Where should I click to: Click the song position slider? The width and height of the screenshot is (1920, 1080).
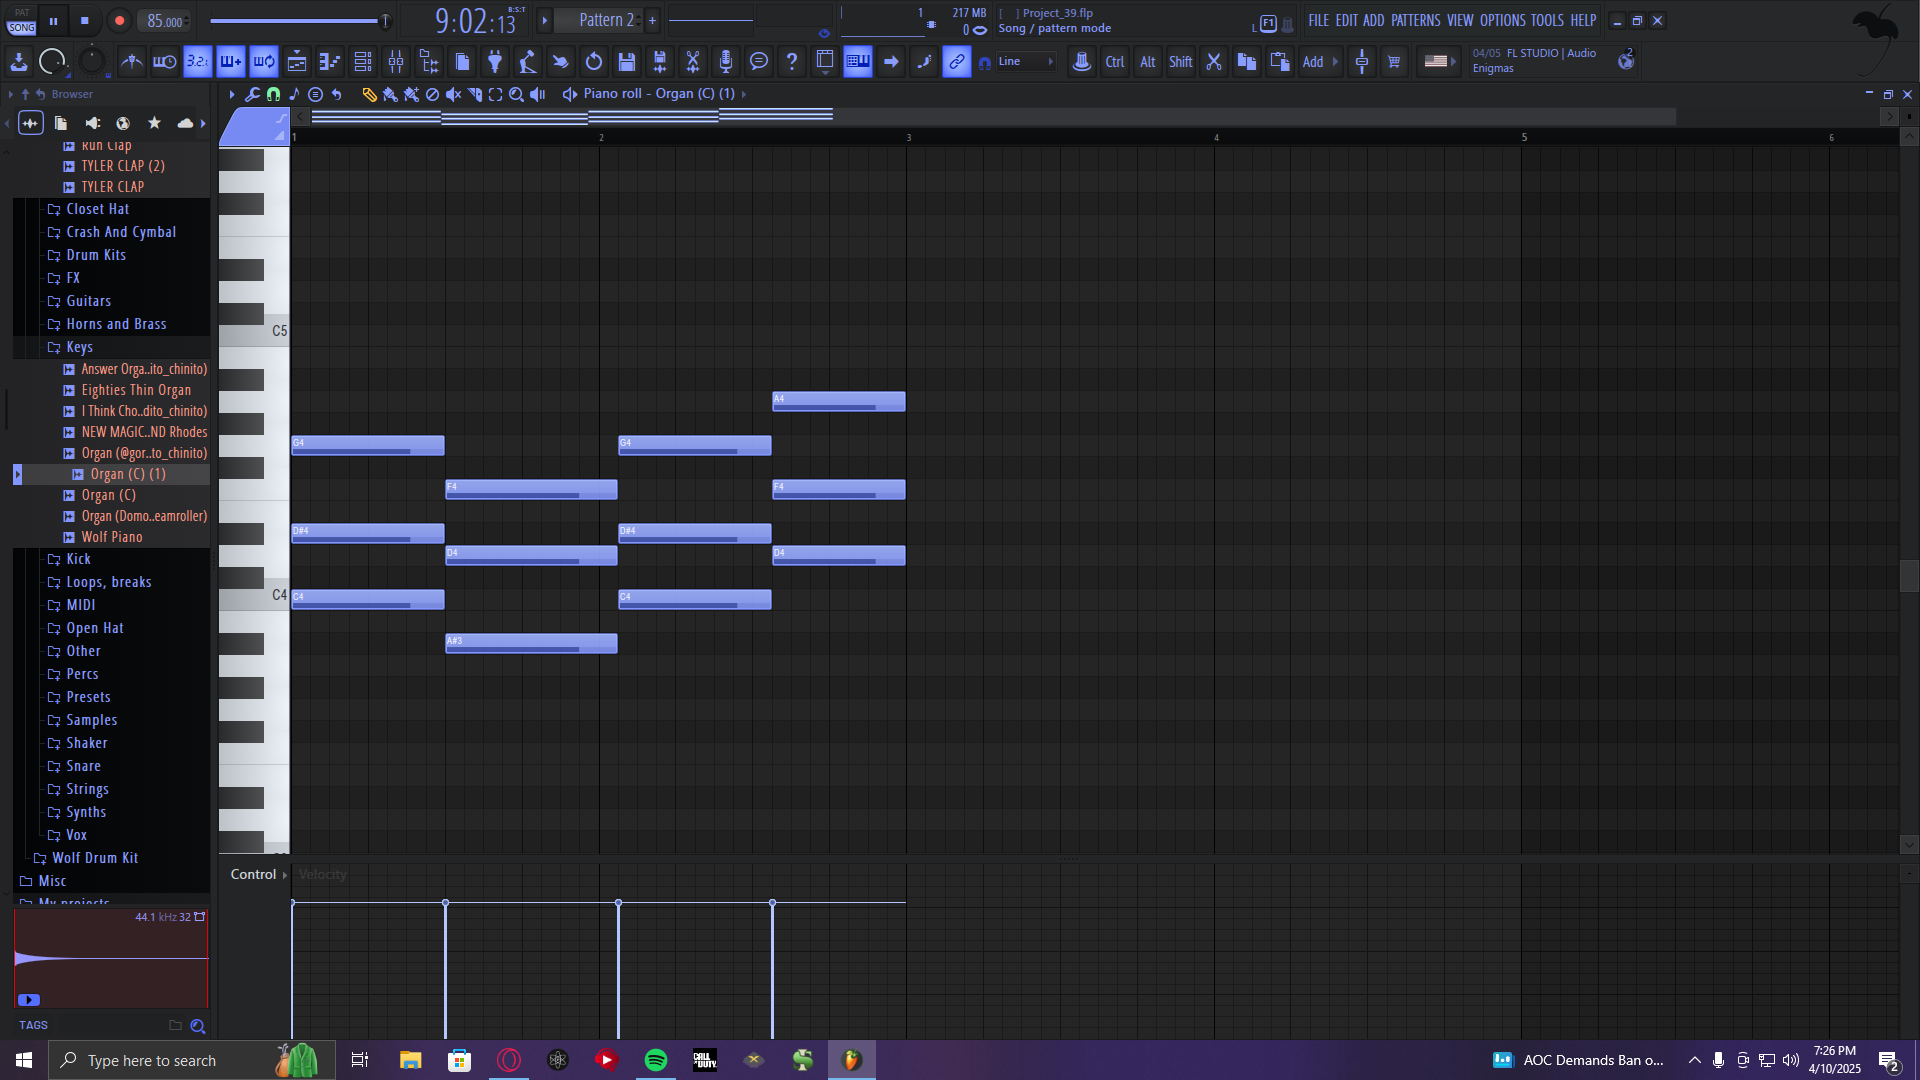tap(300, 20)
